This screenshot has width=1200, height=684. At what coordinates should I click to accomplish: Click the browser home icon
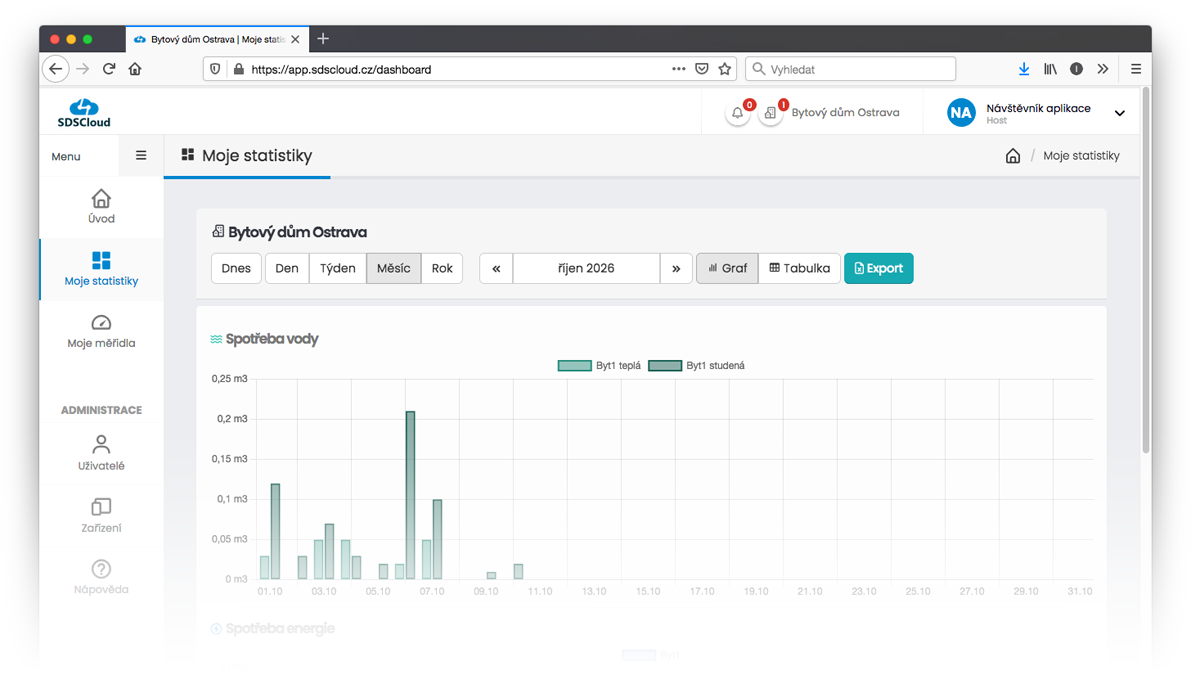coord(135,69)
